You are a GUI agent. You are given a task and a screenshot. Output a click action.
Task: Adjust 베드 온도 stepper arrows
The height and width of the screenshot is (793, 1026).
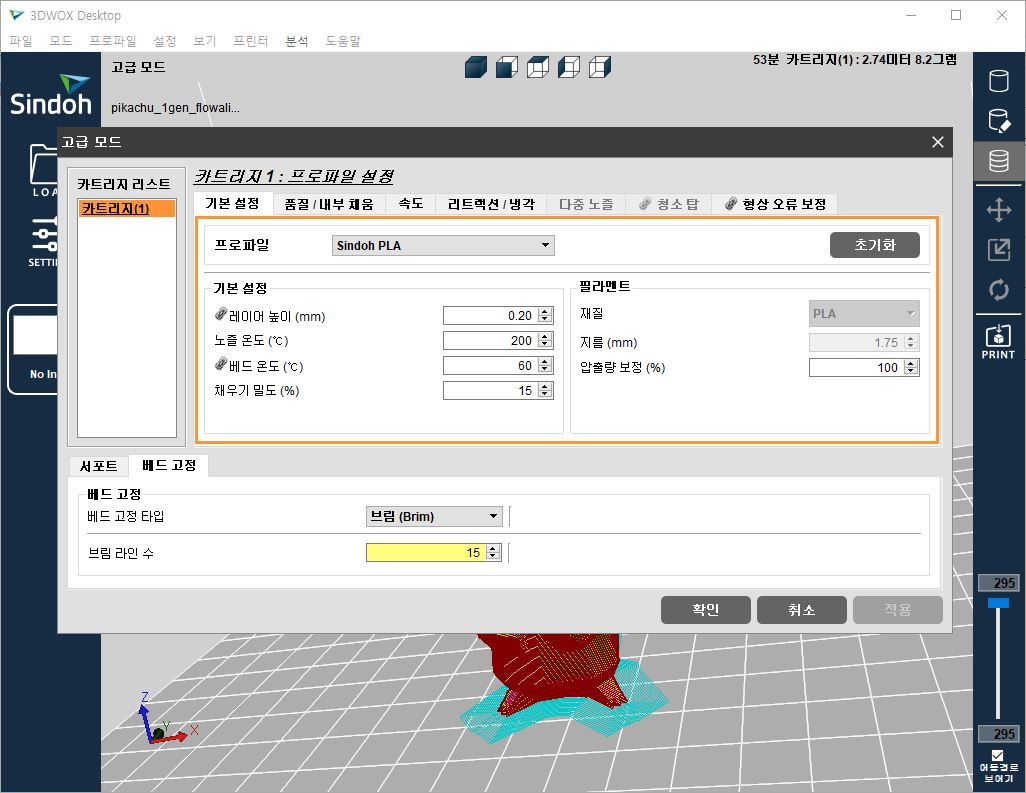(x=545, y=365)
